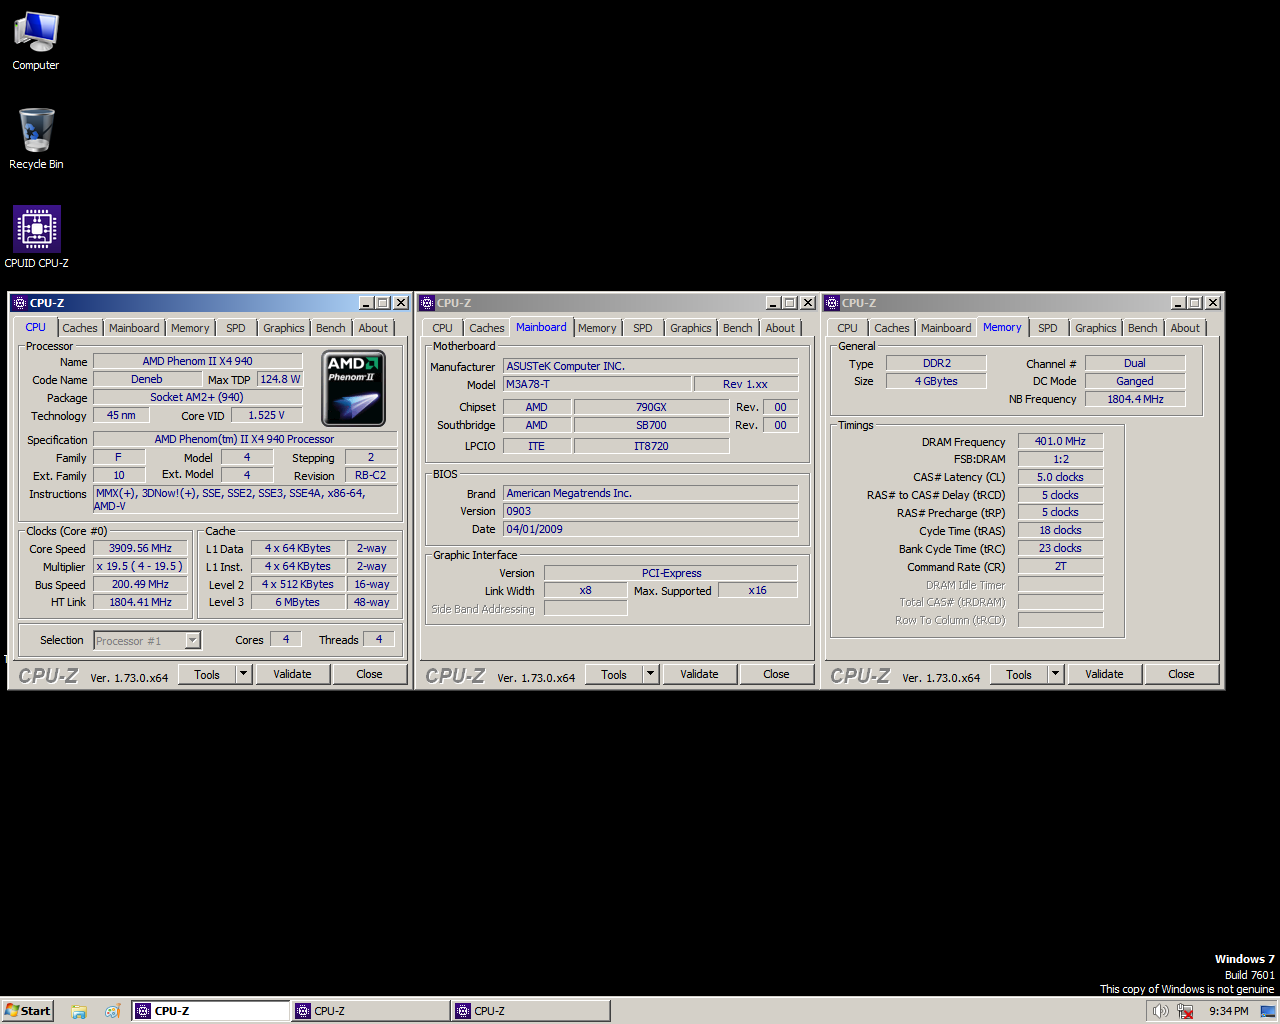Expand the Tools dropdown arrow in Mainboard window
The width and height of the screenshot is (1280, 1024).
(x=650, y=674)
